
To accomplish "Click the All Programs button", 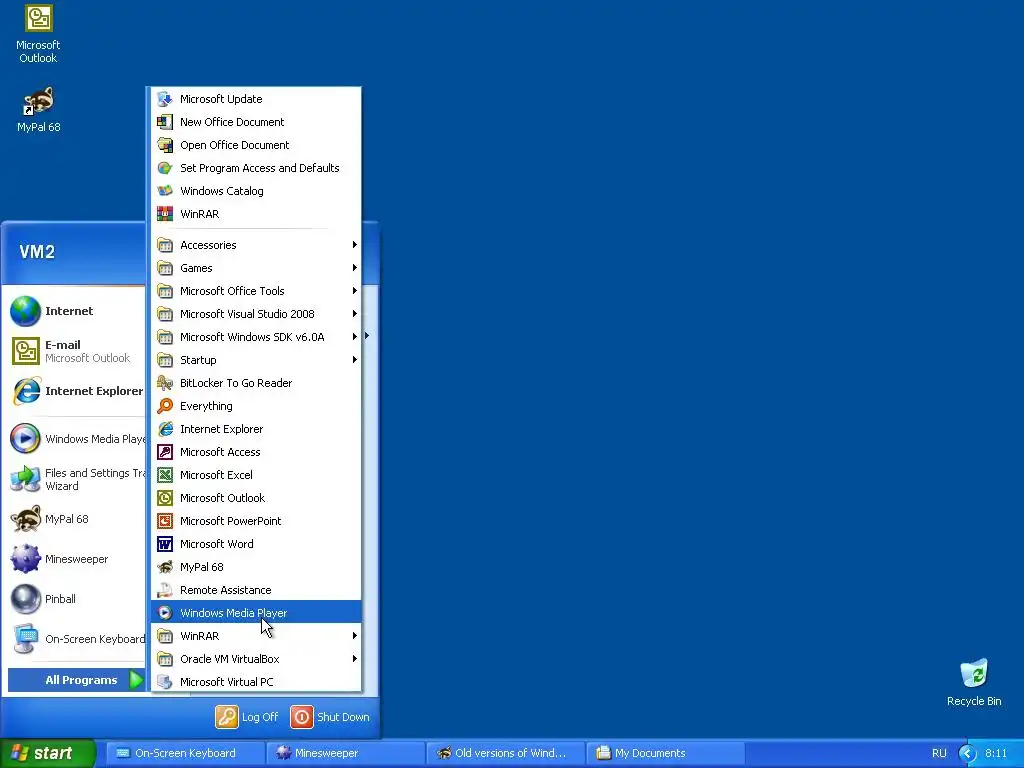I will coord(76,680).
